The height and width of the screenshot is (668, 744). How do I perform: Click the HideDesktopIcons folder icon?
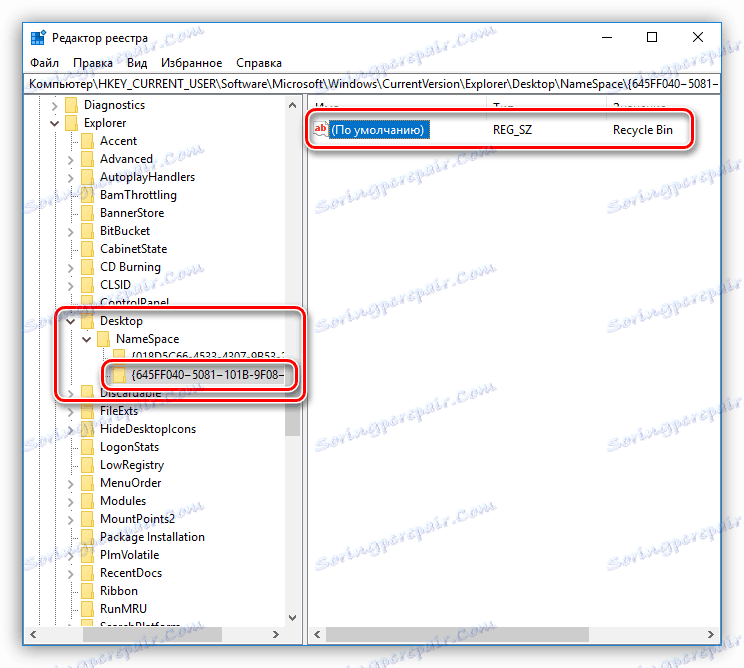[x=87, y=429]
